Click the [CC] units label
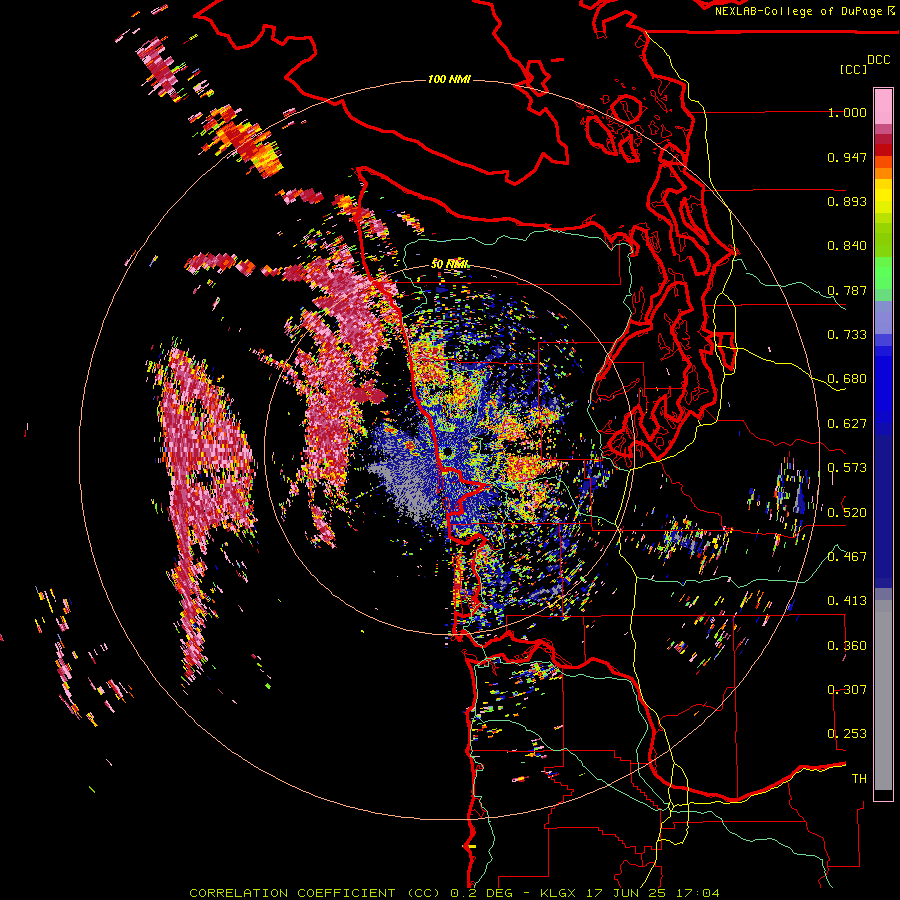900x900 pixels. tap(853, 69)
